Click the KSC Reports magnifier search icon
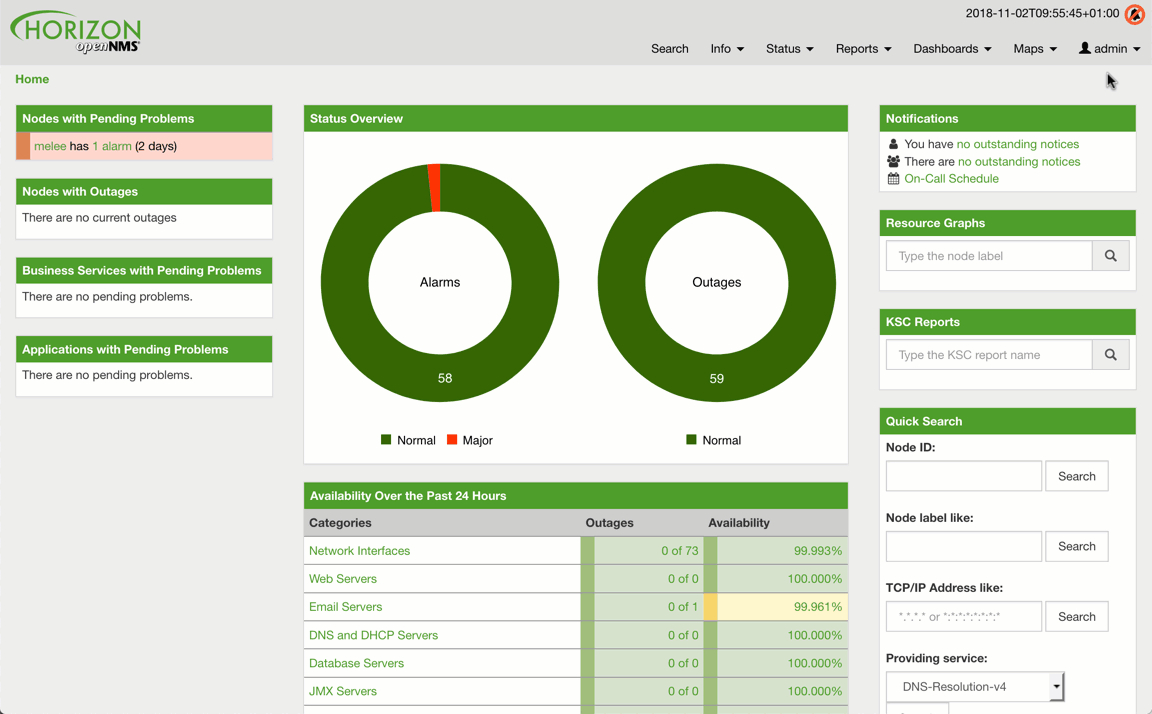Image resolution: width=1152 pixels, height=714 pixels. point(1110,355)
